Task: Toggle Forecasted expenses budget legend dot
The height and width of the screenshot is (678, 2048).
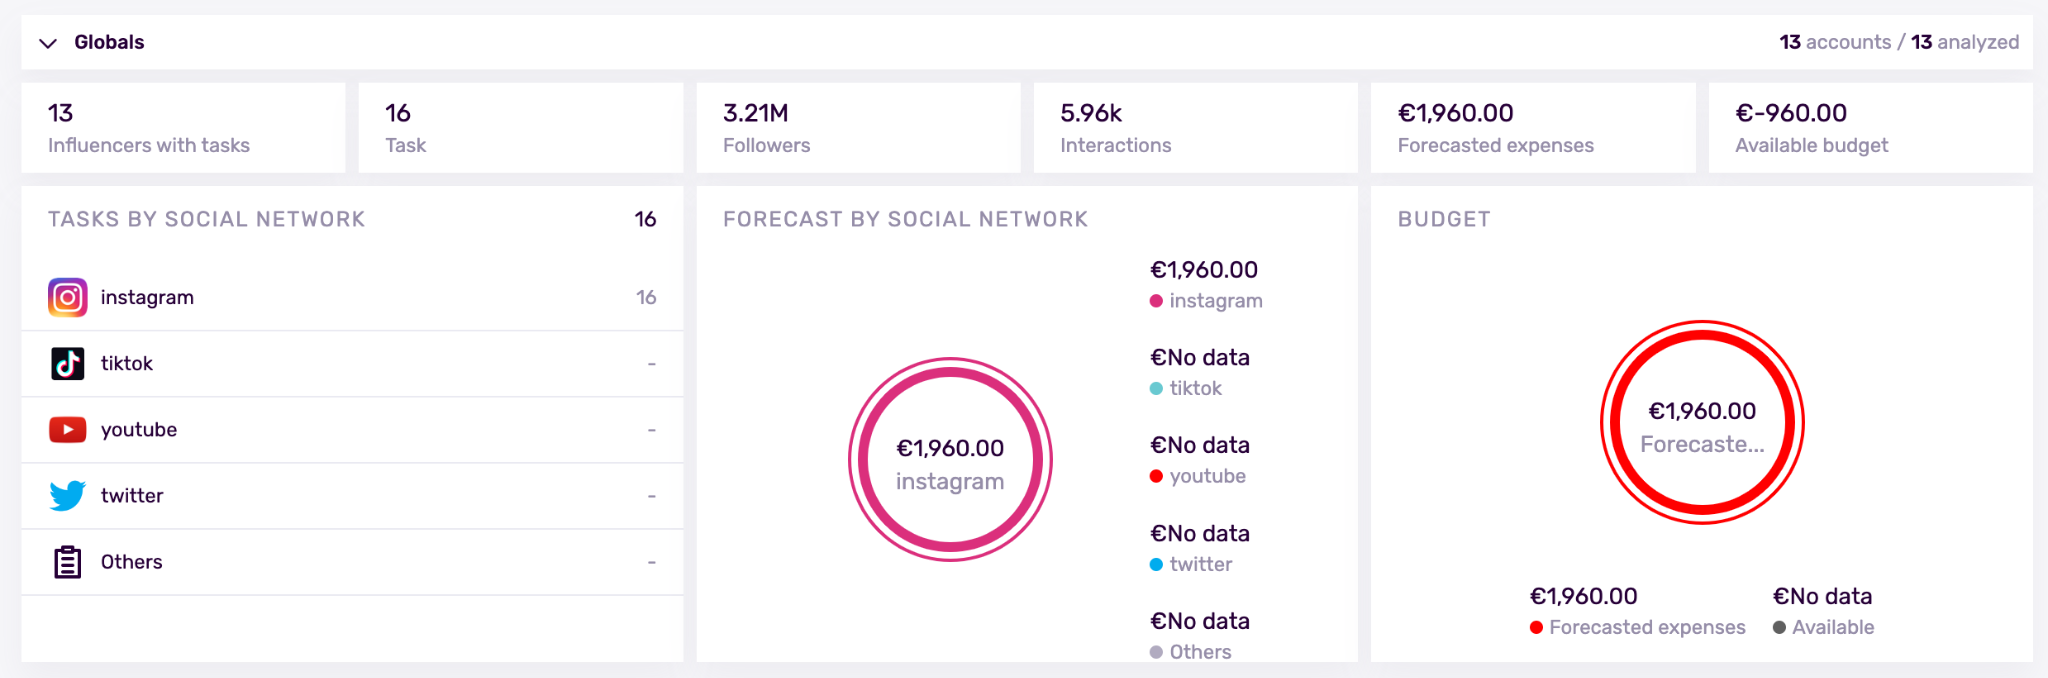Action: pyautogui.click(x=1536, y=628)
